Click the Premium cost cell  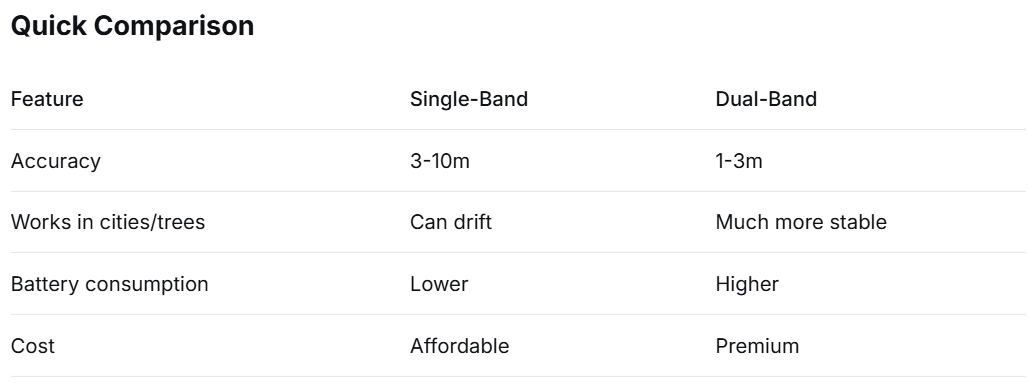(757, 346)
